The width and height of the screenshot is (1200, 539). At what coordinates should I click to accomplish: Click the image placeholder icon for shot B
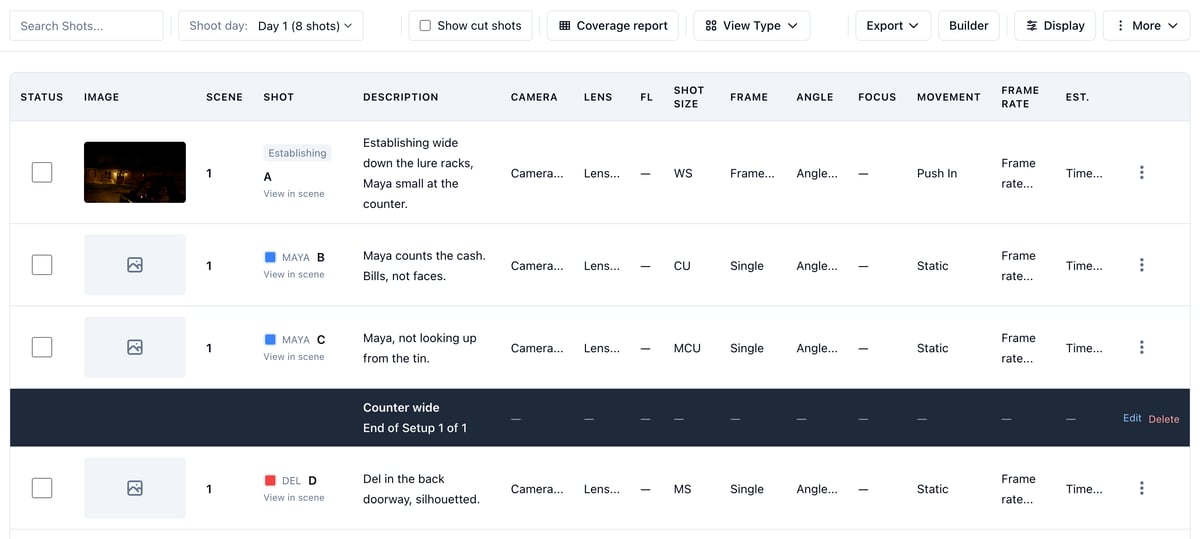pos(135,265)
